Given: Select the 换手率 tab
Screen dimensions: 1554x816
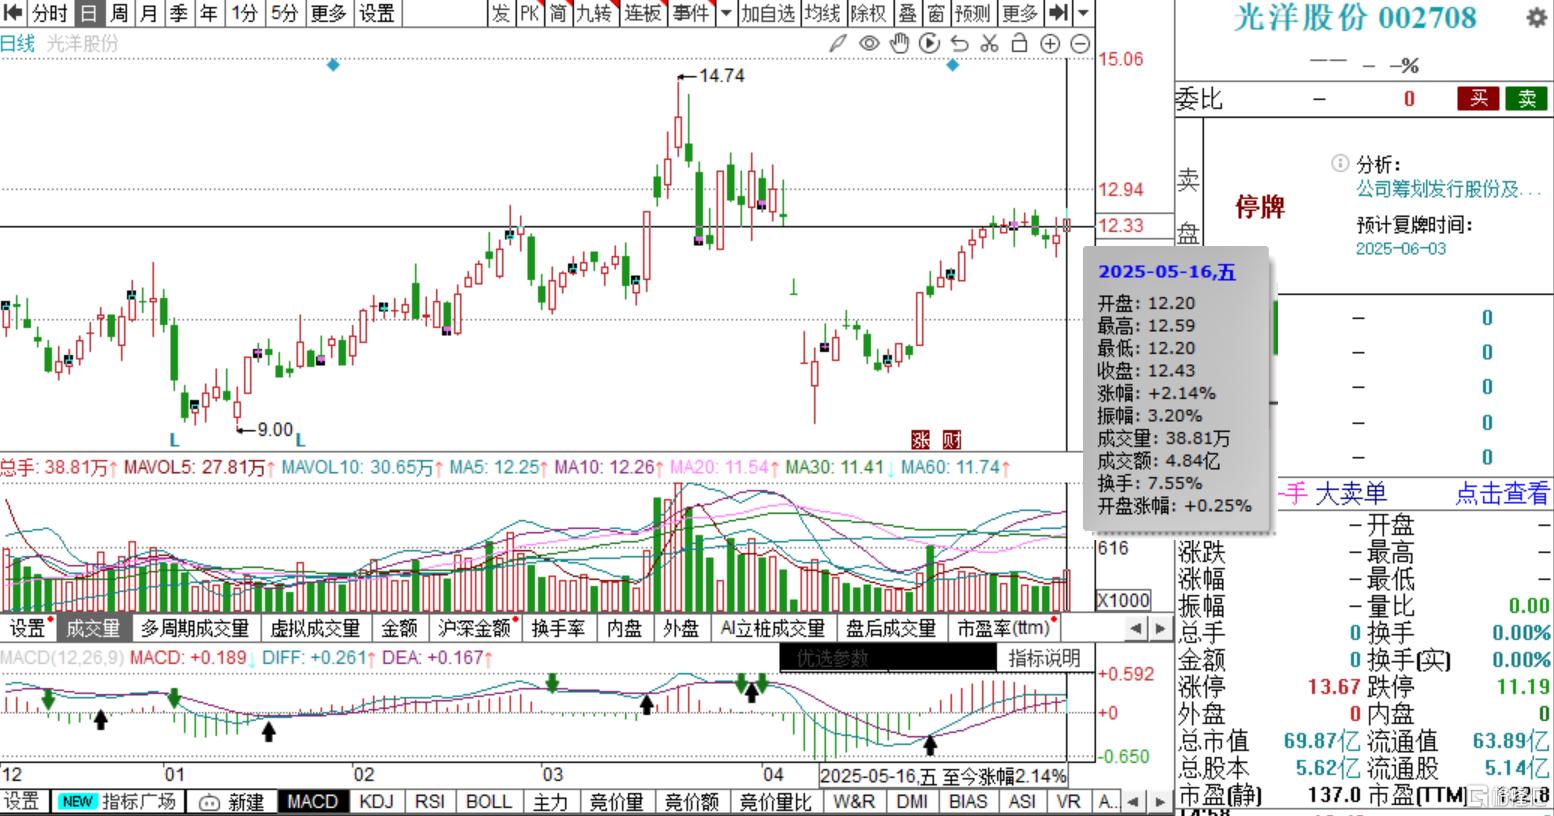Looking at the screenshot, I should (x=558, y=628).
